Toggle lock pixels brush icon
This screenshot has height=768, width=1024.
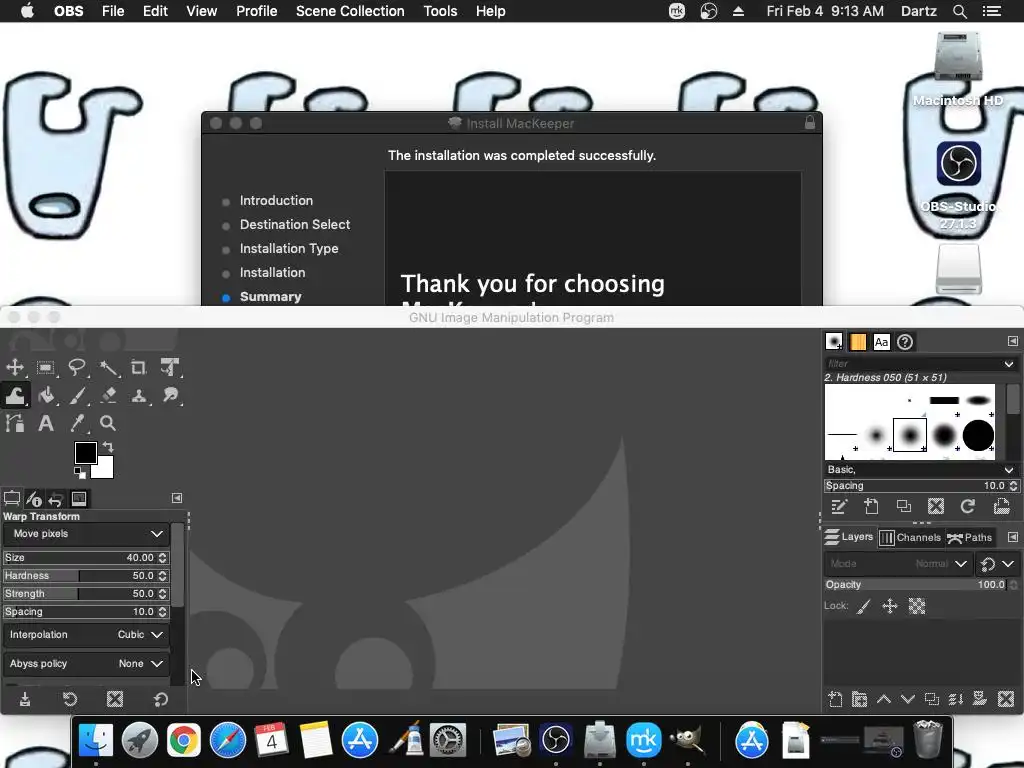click(x=863, y=607)
